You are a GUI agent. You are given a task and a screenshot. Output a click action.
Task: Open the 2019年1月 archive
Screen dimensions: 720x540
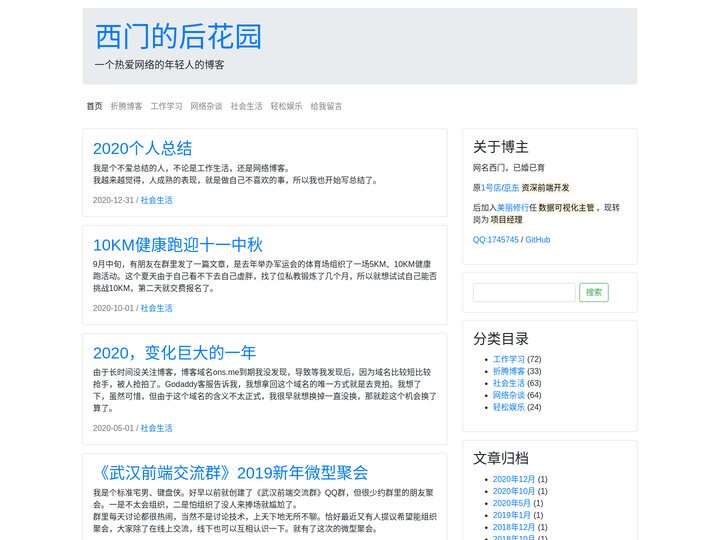click(512, 515)
